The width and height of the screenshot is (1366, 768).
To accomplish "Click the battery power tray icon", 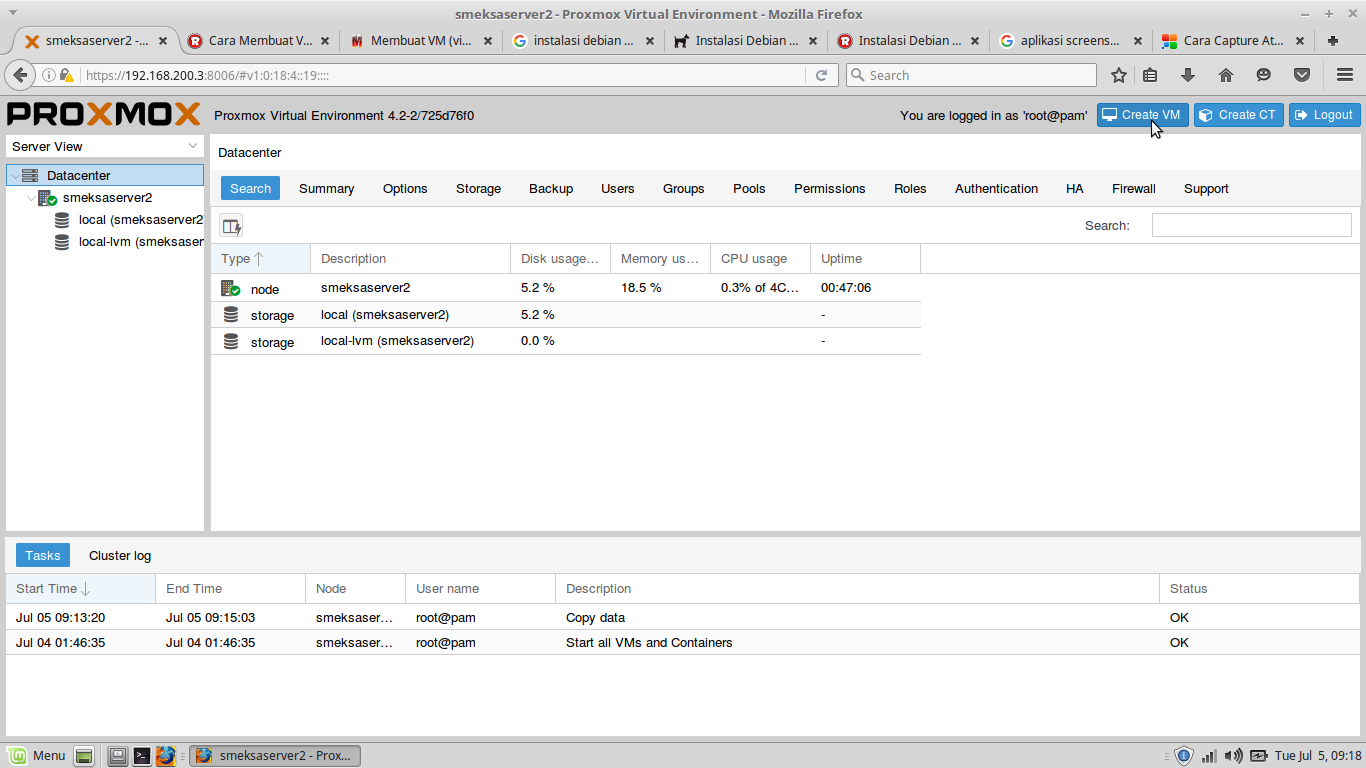I will coord(1258,756).
